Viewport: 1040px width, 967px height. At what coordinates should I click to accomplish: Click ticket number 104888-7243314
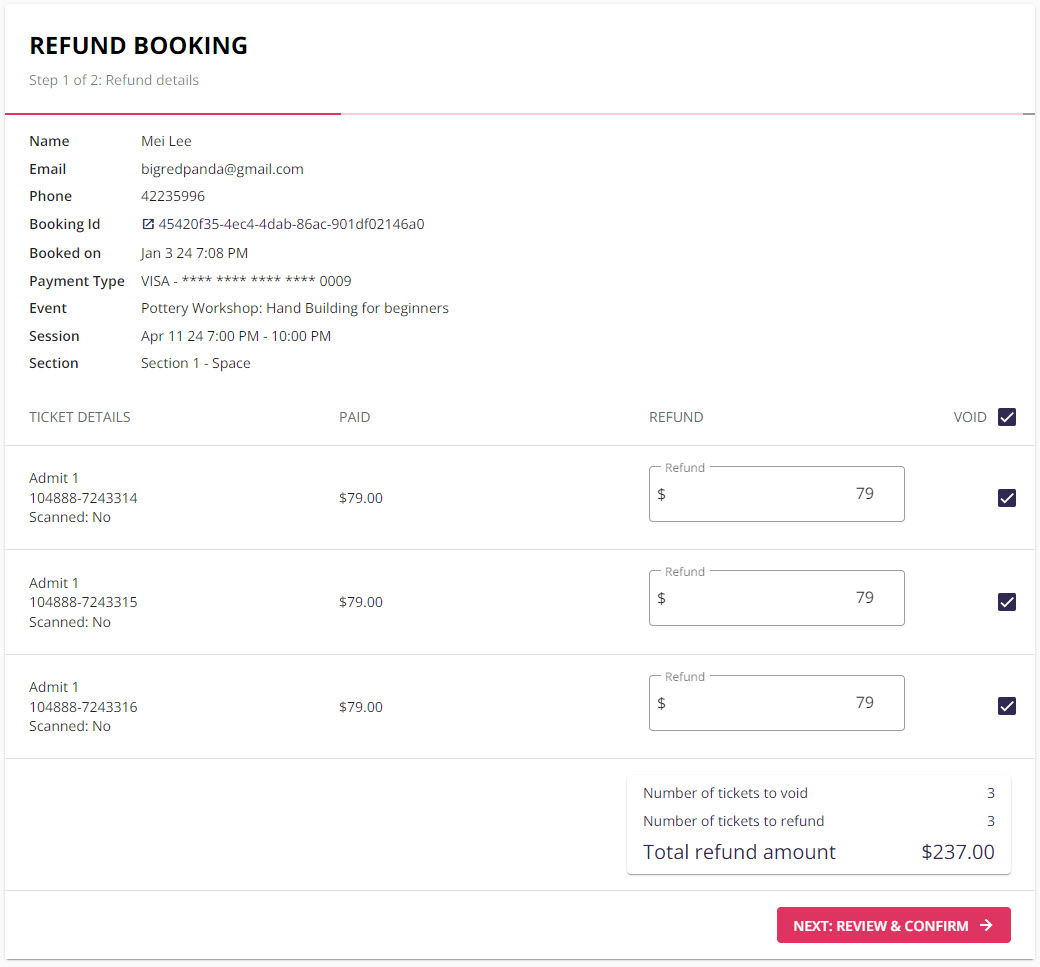pos(83,498)
